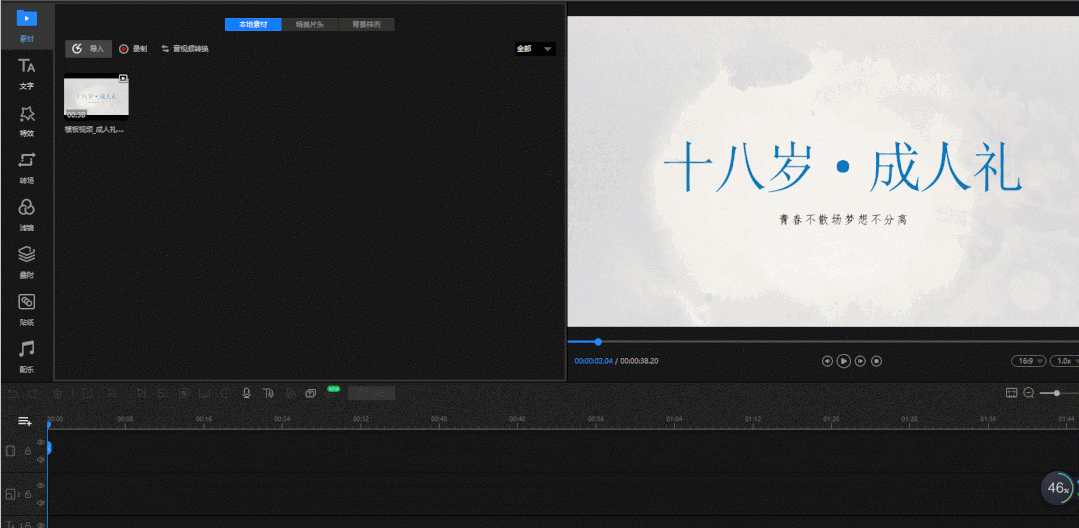
Task: Click the 00:00:02.04 current time readout
Action: [593, 361]
